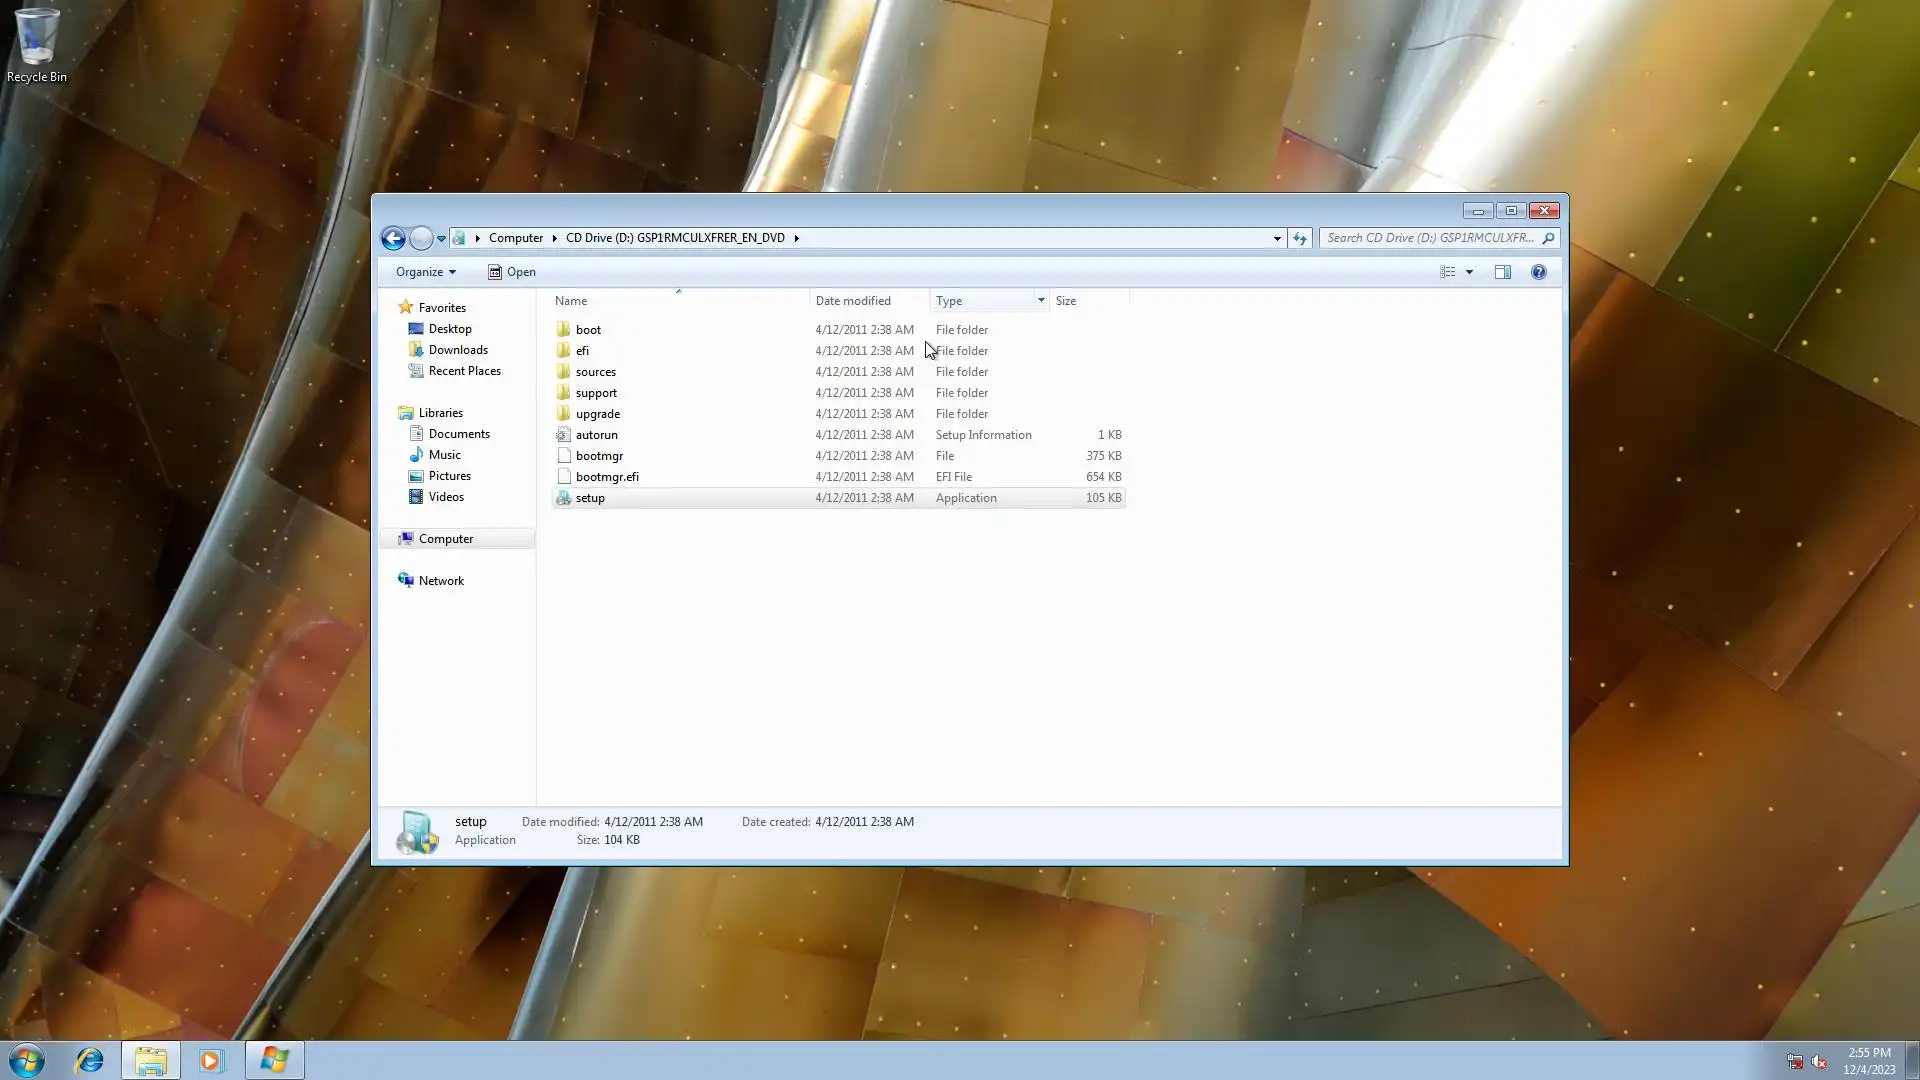Select the setup application file

[590, 498]
